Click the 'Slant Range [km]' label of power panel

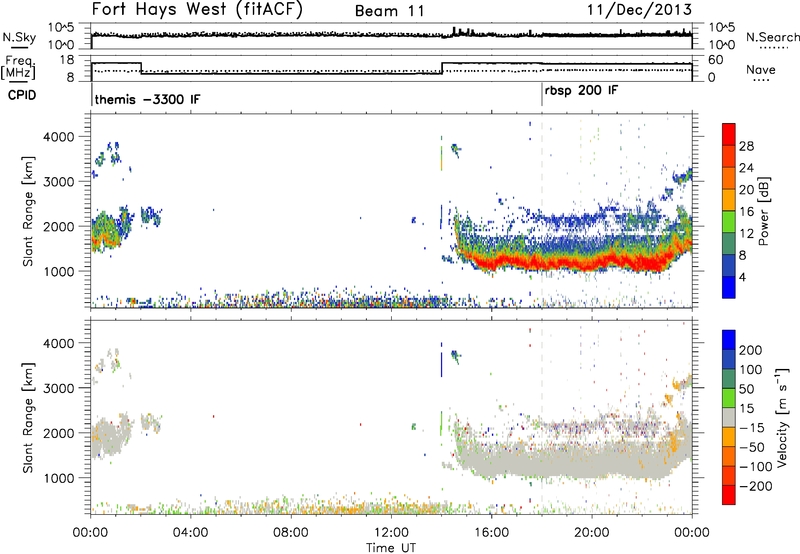click(x=28, y=211)
